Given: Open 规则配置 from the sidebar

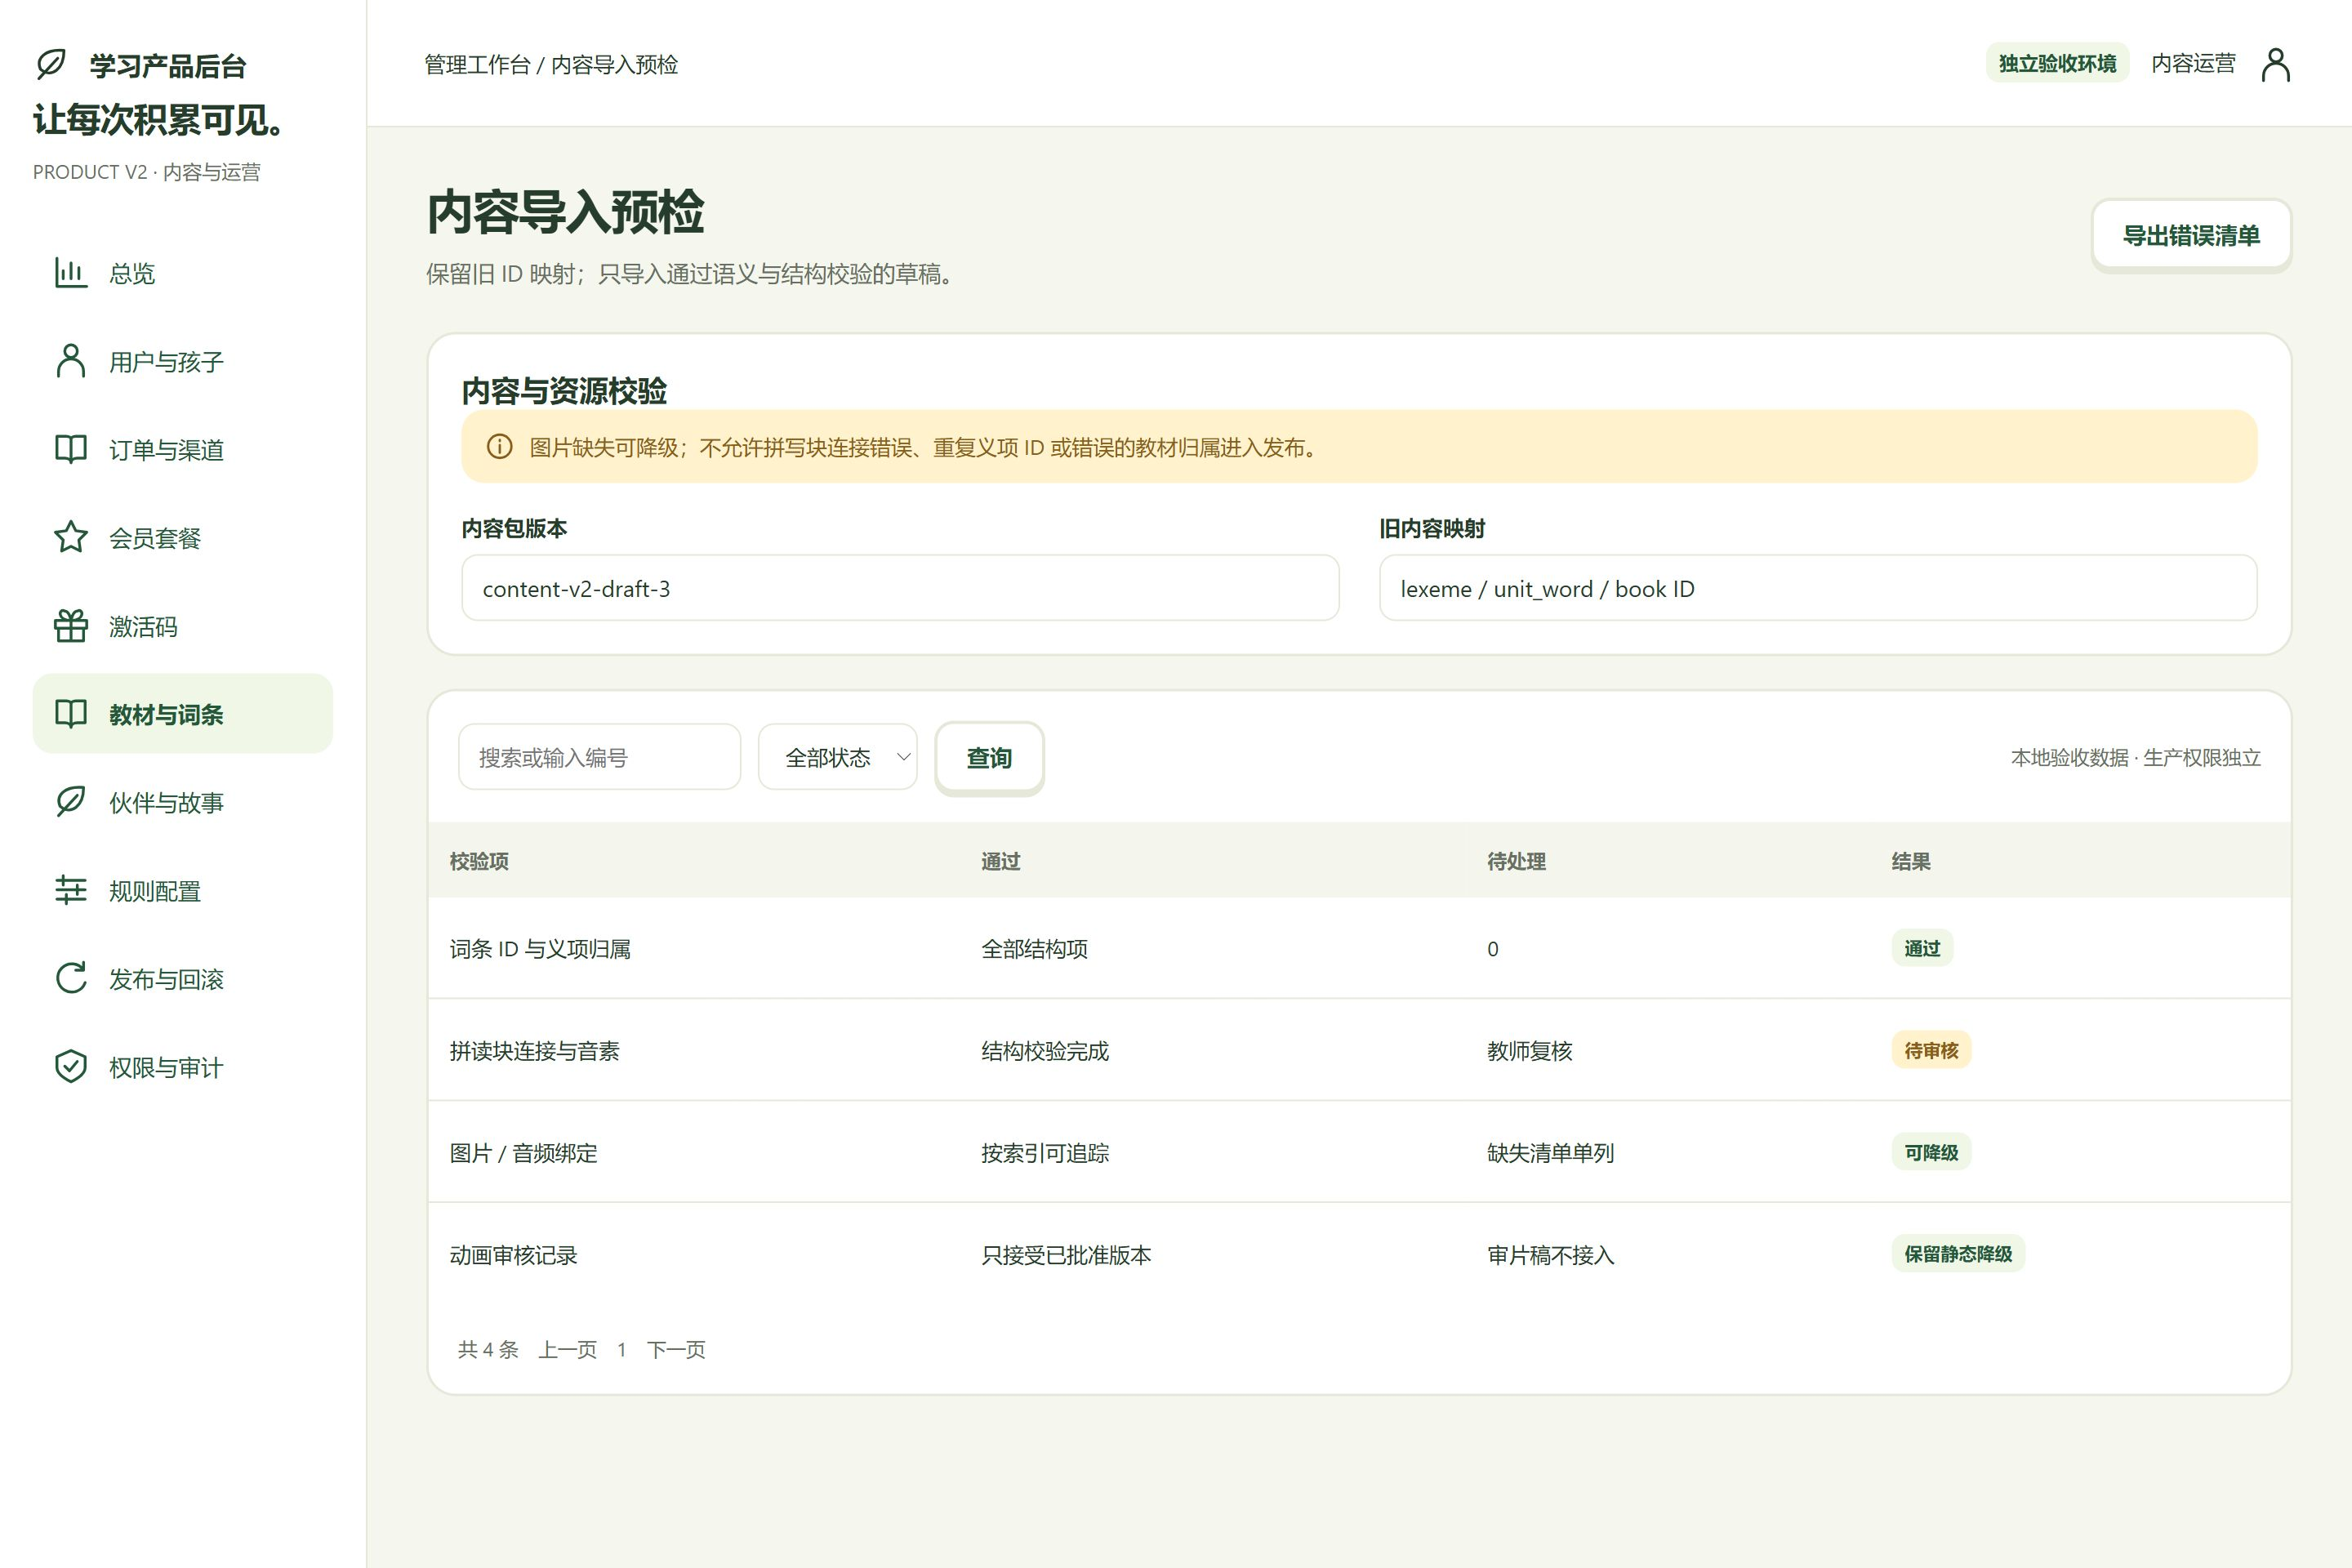Looking at the screenshot, I should click(x=182, y=890).
